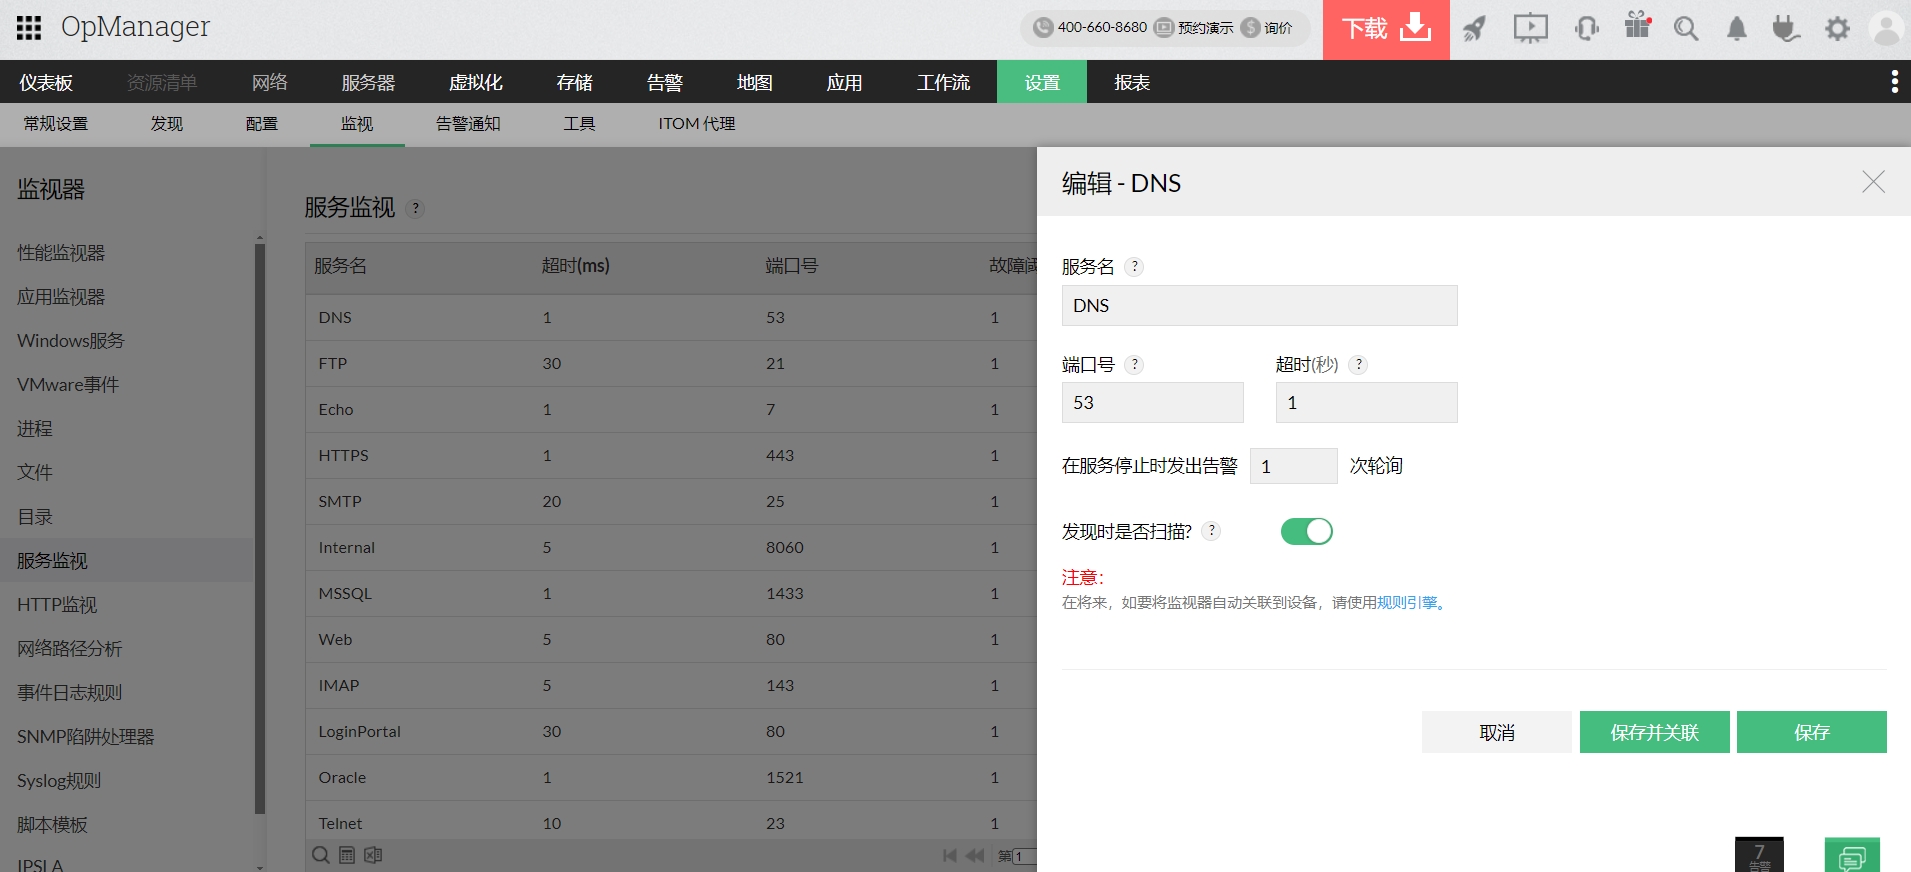The width and height of the screenshot is (1911, 872).
Task: Click the 服务名 input field
Action: (x=1260, y=306)
